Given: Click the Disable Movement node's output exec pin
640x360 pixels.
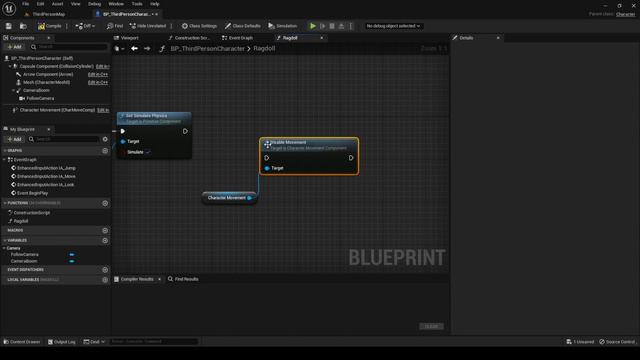Looking at the screenshot, I should (351, 158).
